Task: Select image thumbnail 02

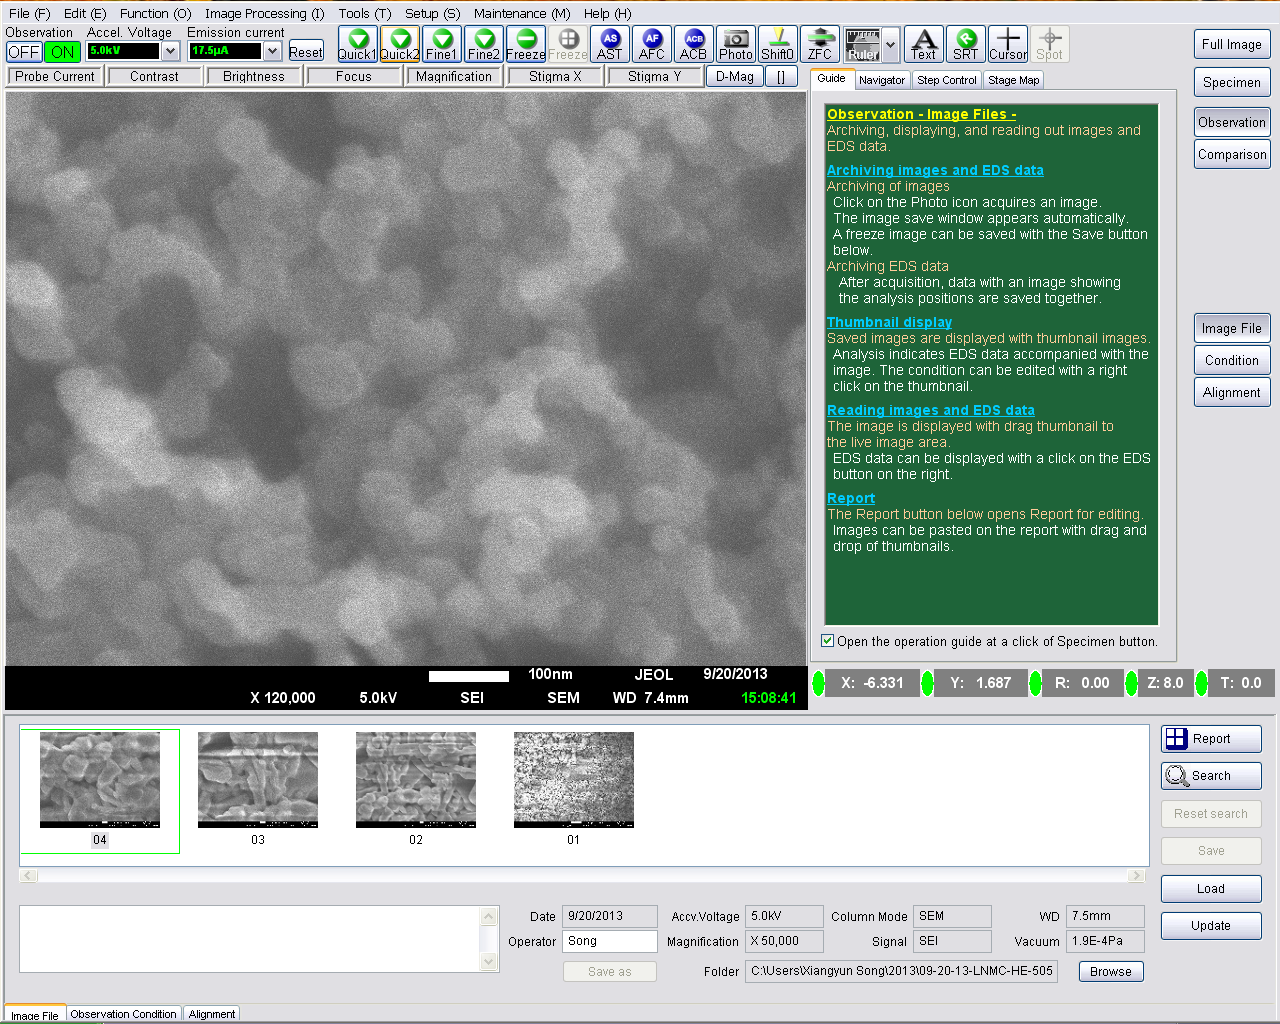Action: click(416, 780)
